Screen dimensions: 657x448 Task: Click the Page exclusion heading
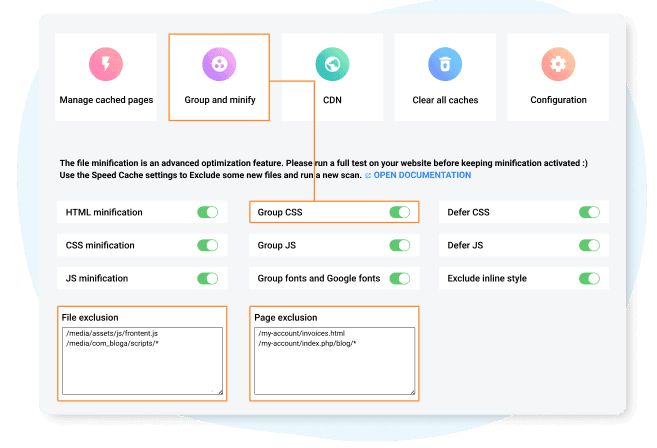[286, 318]
